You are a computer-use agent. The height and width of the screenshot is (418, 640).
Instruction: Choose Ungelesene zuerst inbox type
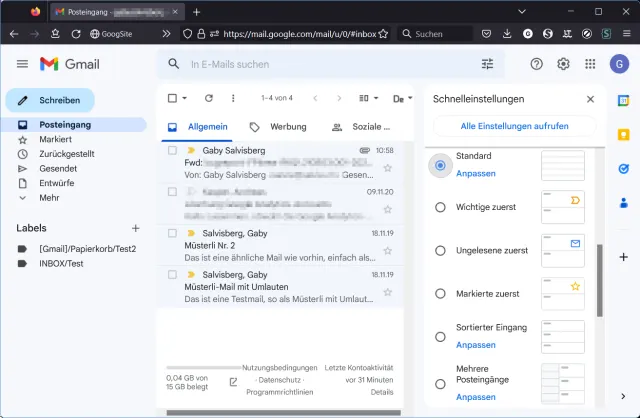440,250
